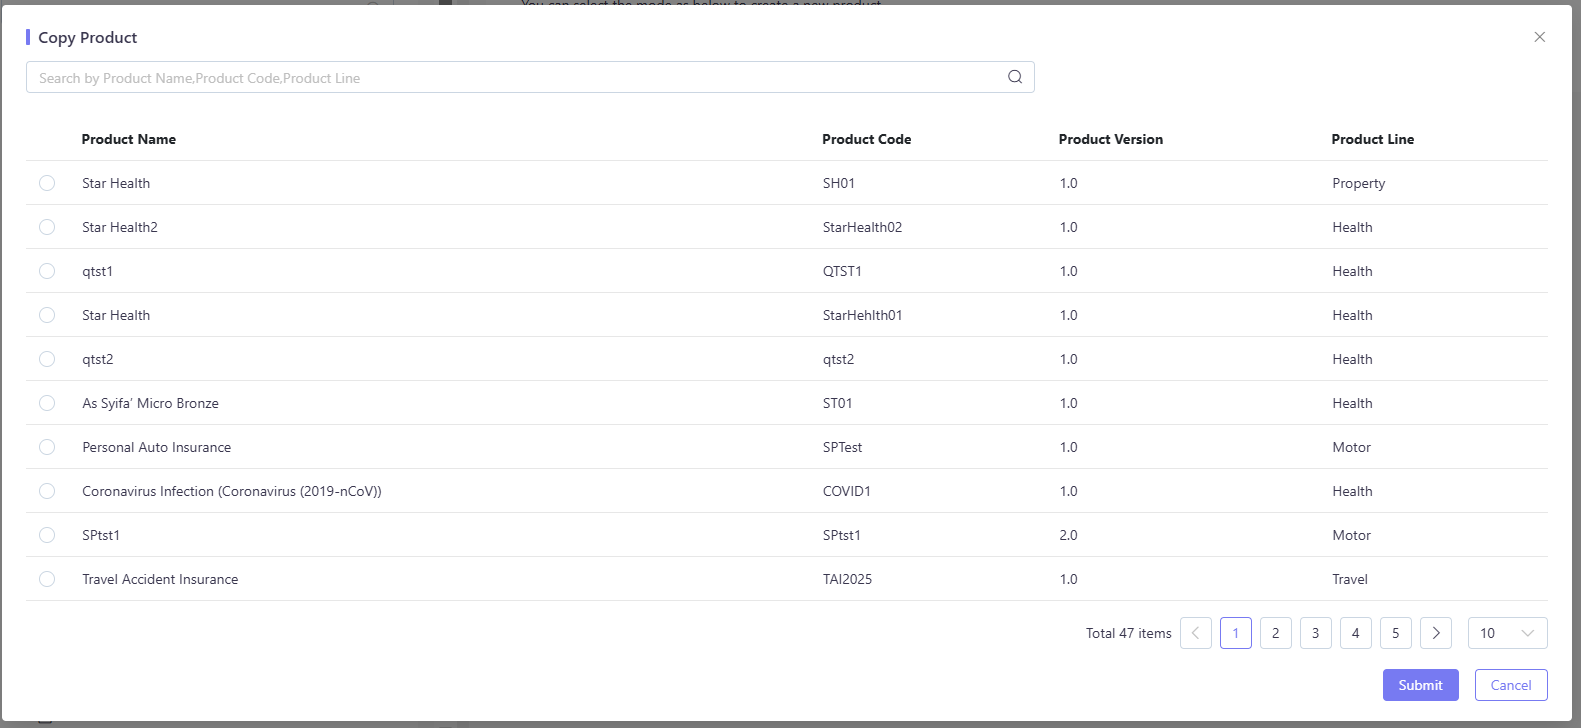Jump to page 3

1316,633
